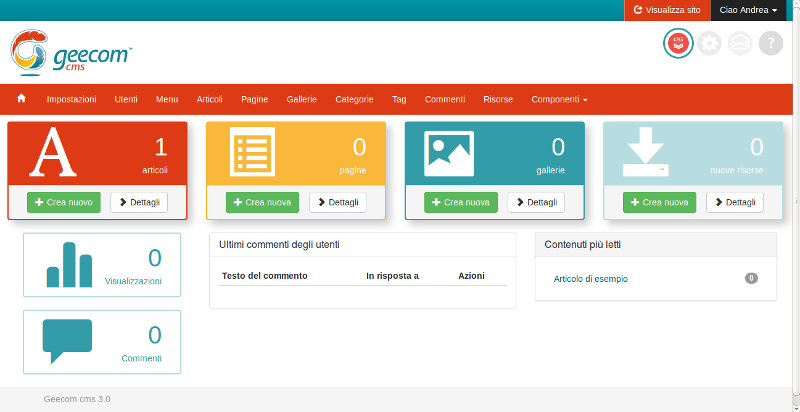Open the Commenti link under speech bubble
The height and width of the screenshot is (412, 800).
pyautogui.click(x=141, y=358)
